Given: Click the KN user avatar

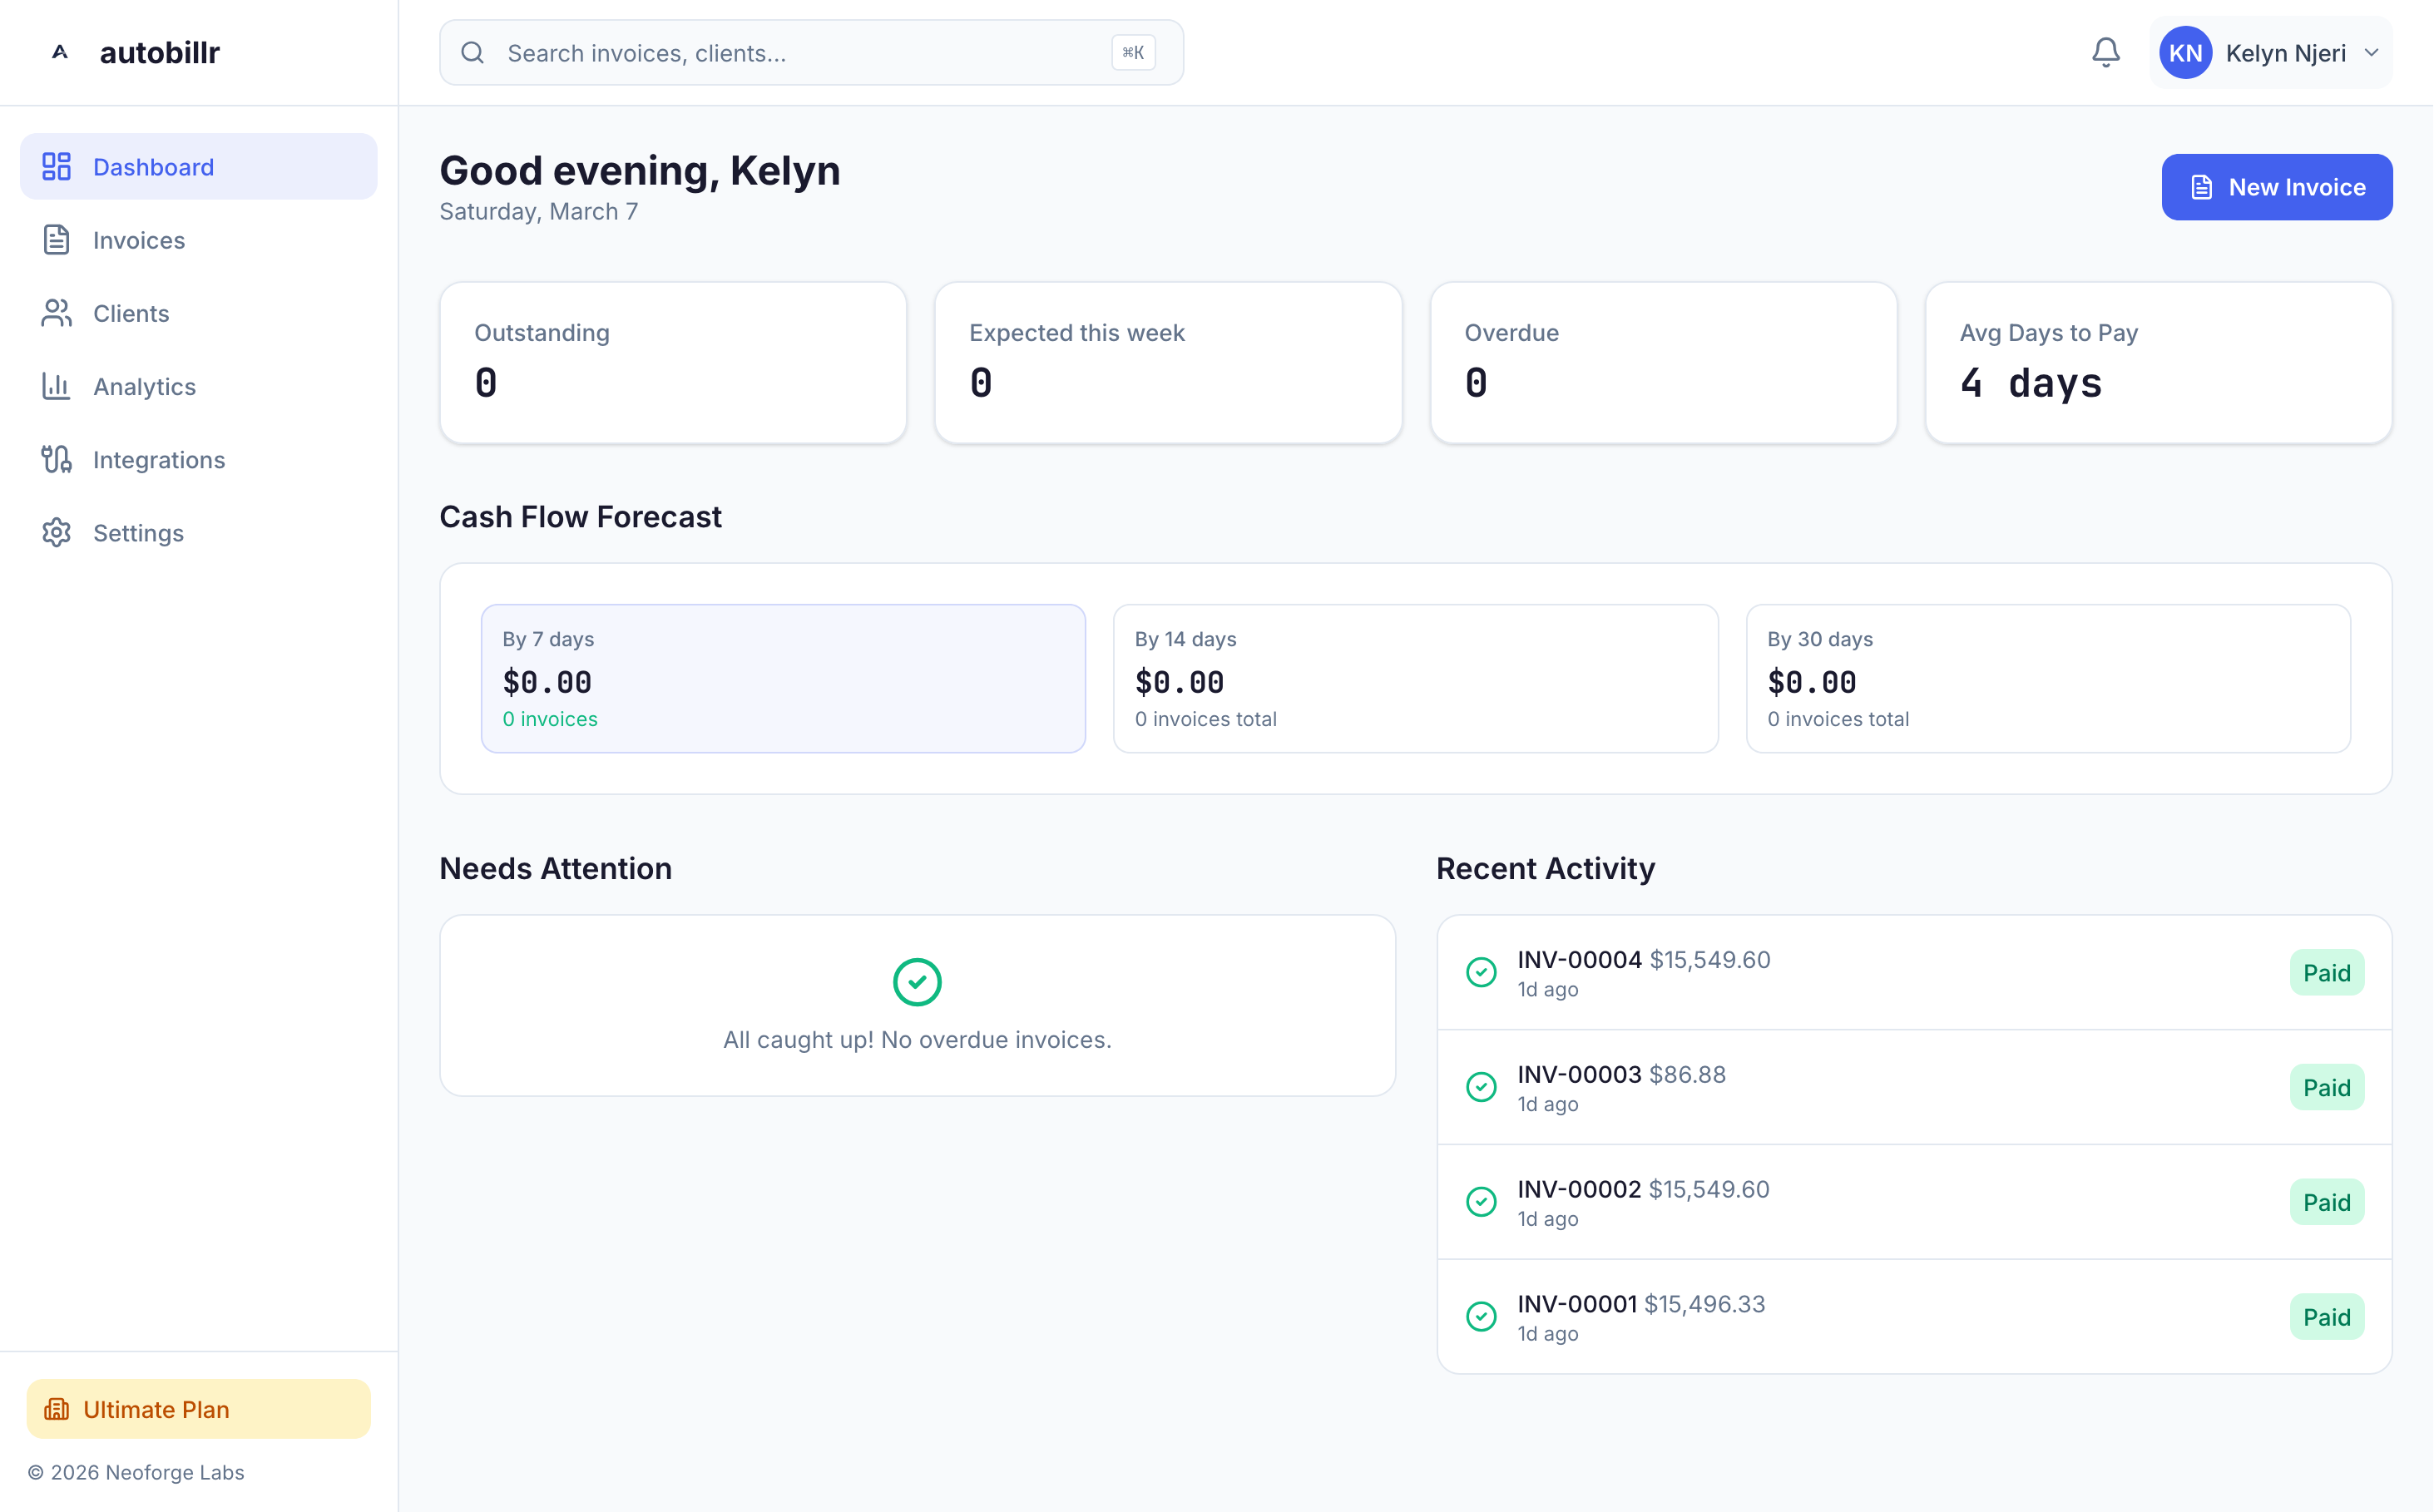Looking at the screenshot, I should [2185, 53].
